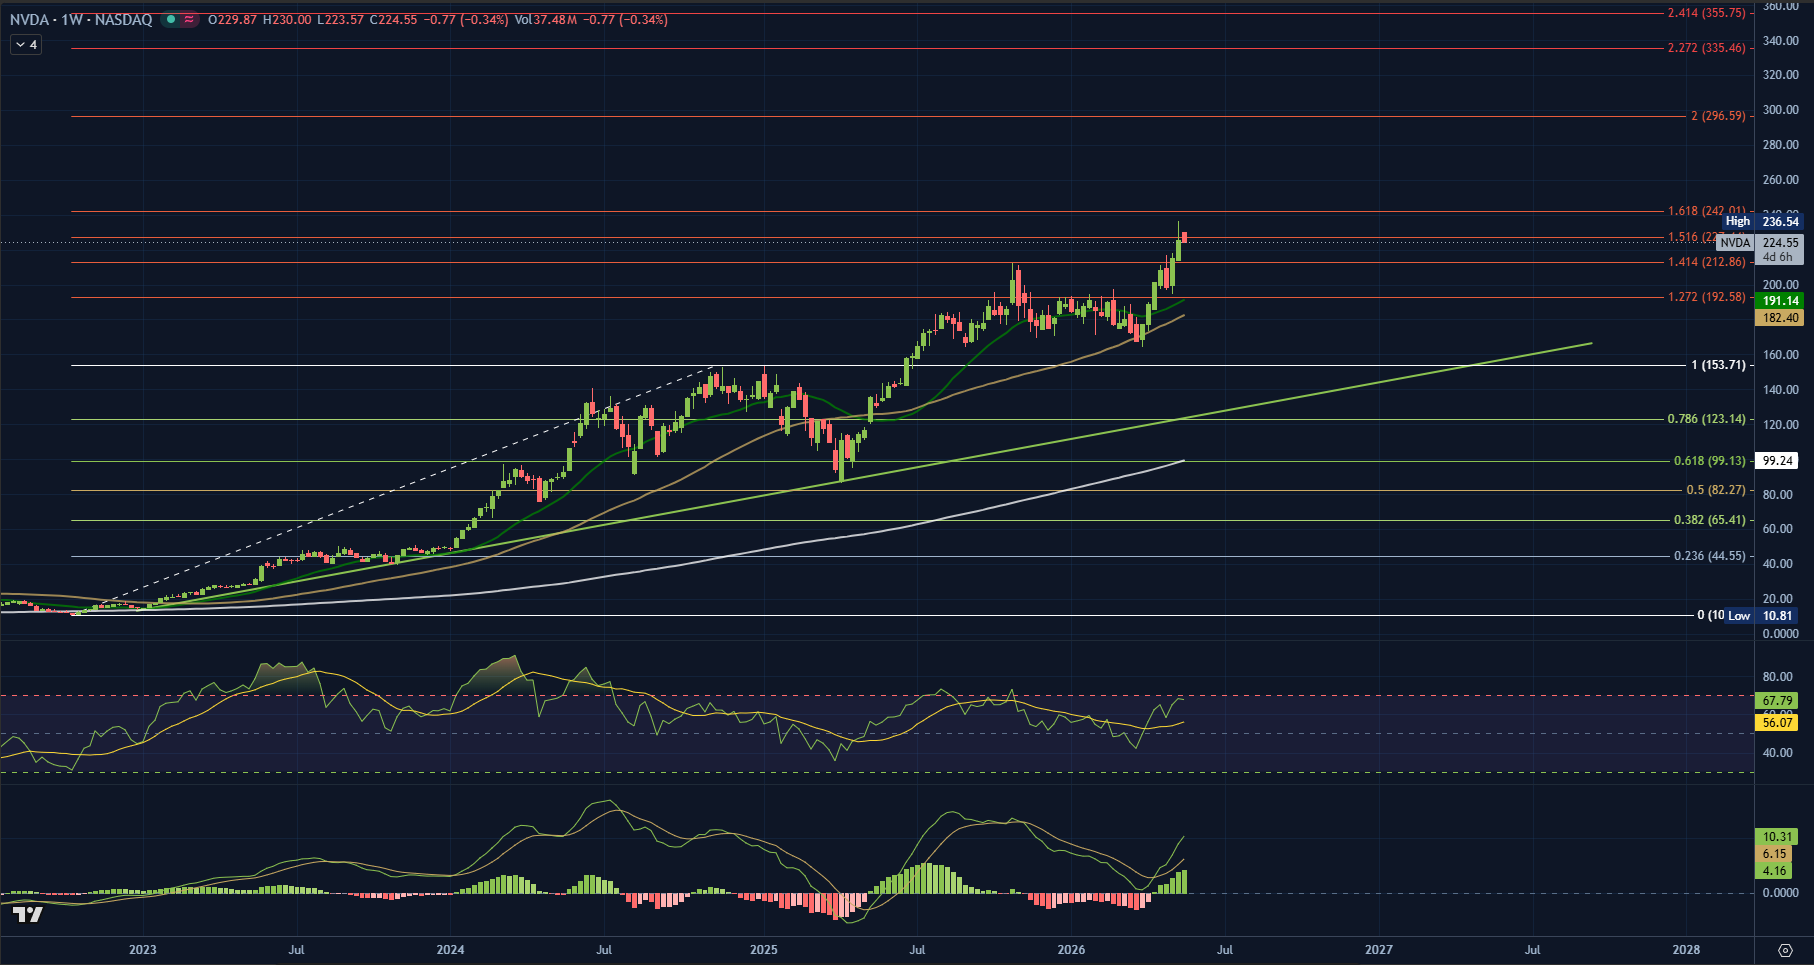Select the 1.414 (212.86) Fibonacci level
This screenshot has height=965, width=1814.
[x=1706, y=262]
